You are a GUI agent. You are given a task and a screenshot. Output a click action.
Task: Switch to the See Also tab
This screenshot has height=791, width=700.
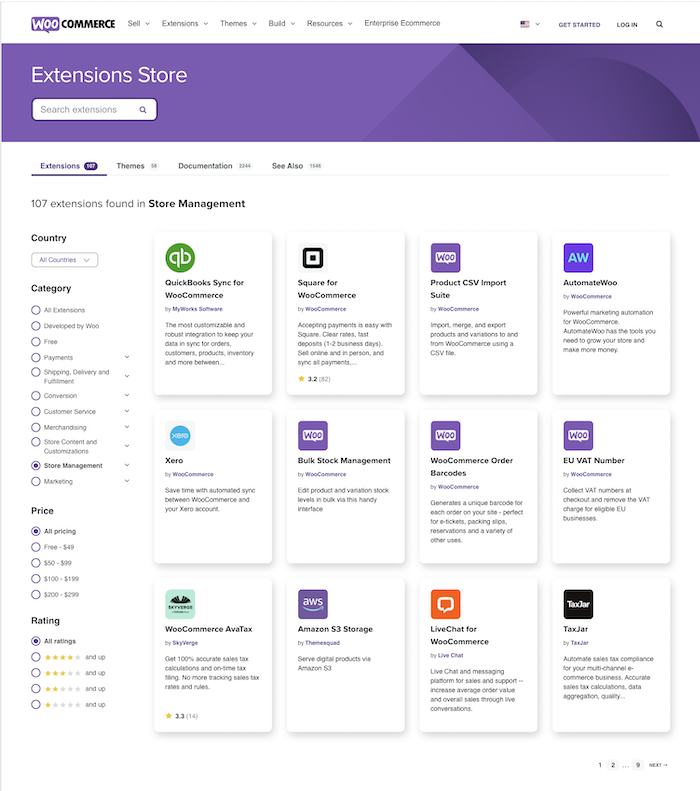tap(297, 166)
